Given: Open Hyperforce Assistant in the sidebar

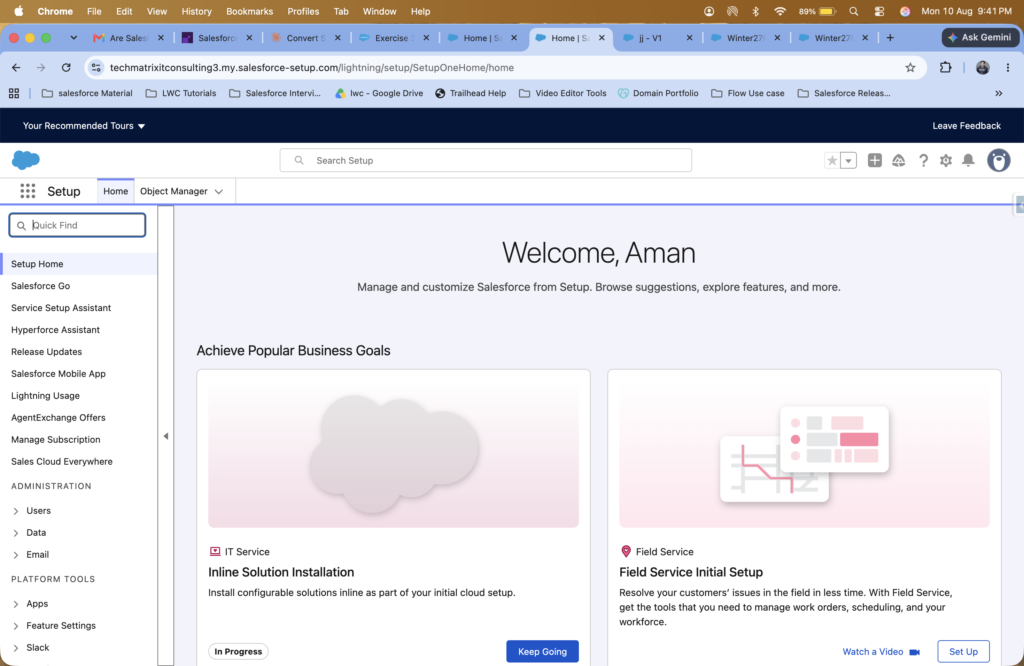Looking at the screenshot, I should click(x=56, y=330).
